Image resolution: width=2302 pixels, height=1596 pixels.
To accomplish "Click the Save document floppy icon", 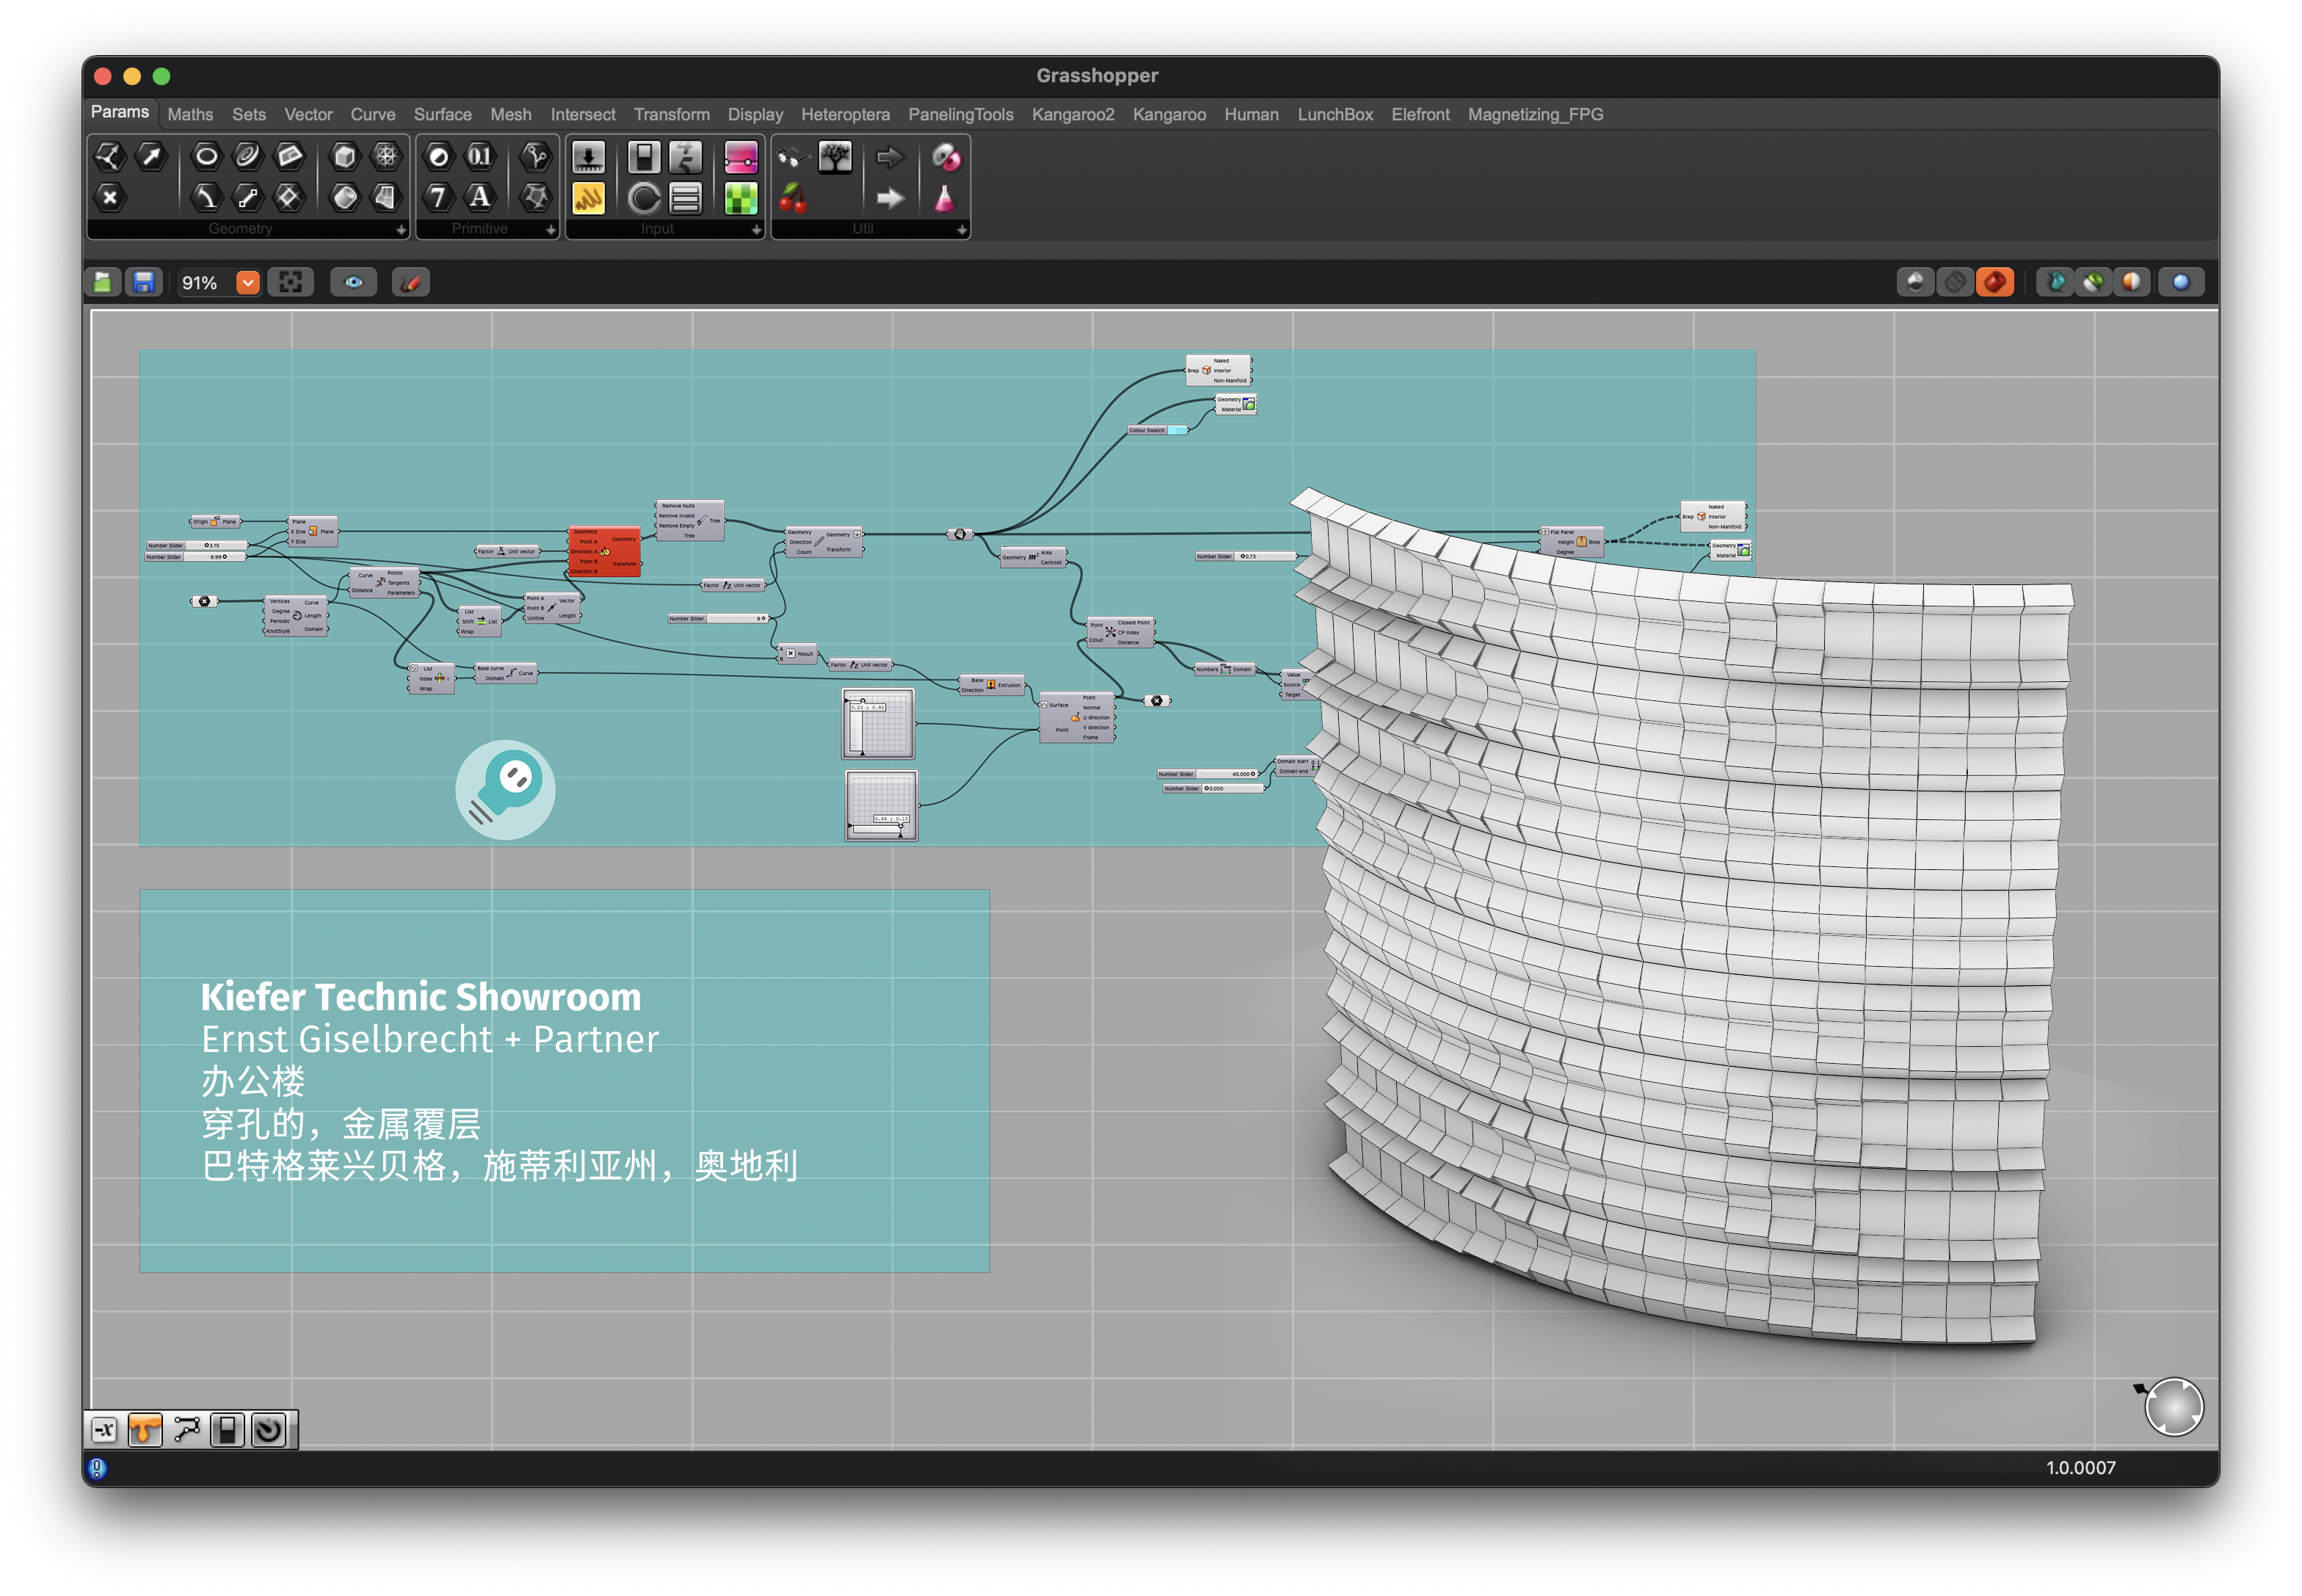I will [144, 283].
